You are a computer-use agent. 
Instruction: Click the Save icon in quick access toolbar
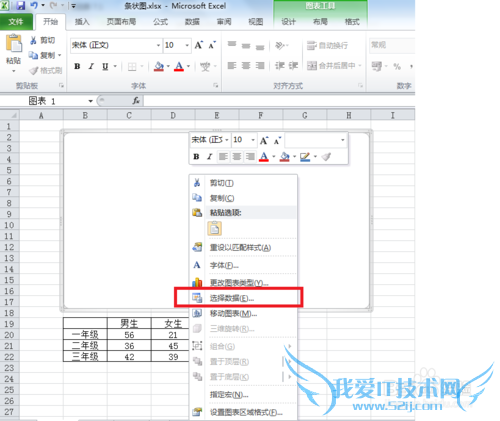21,6
